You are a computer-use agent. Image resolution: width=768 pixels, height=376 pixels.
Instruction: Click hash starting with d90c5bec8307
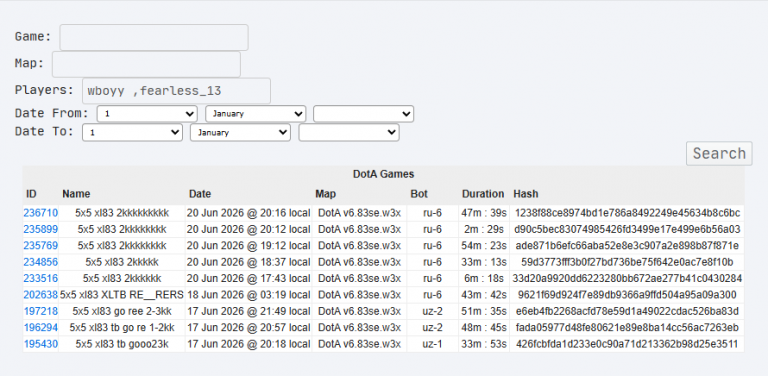point(627,229)
